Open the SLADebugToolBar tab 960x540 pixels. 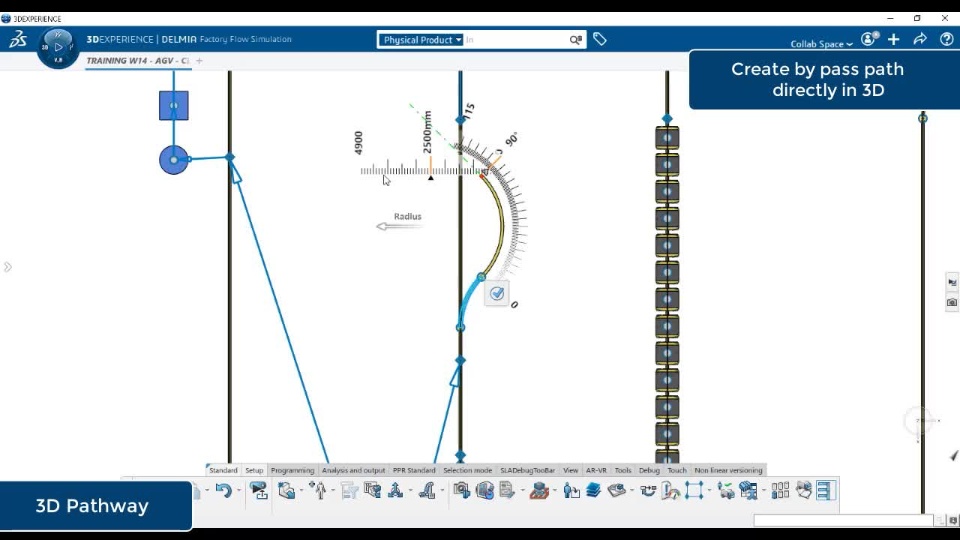pos(527,470)
